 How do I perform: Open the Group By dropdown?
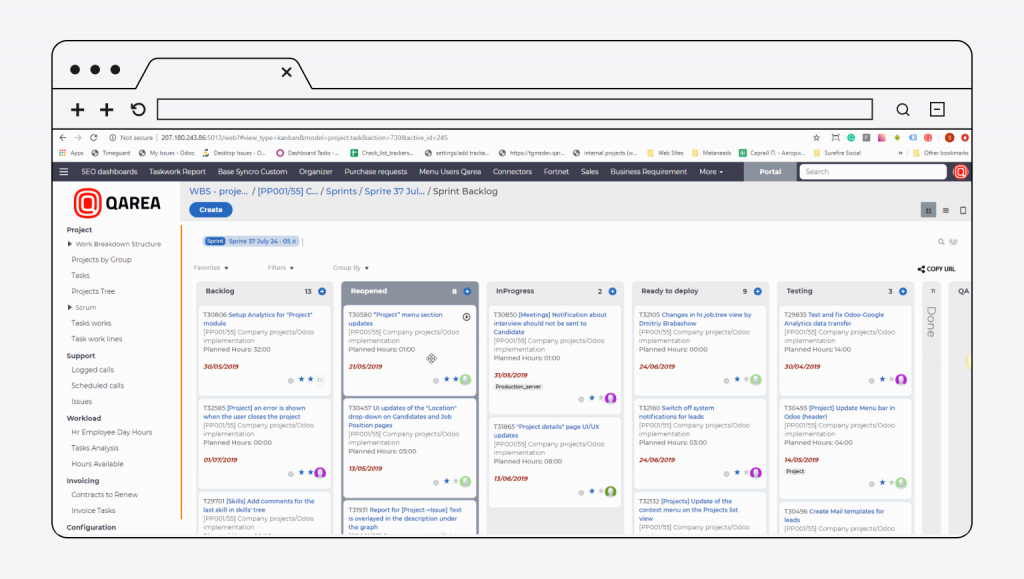click(351, 268)
